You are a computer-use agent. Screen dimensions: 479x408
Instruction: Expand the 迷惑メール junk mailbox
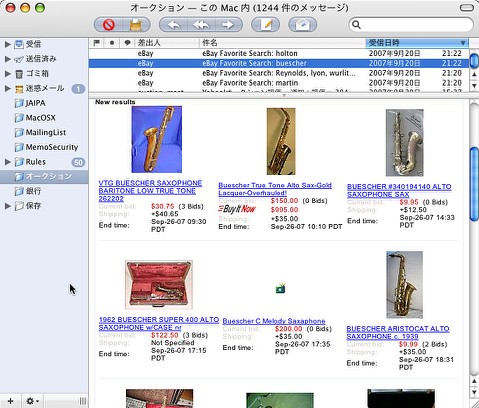(x=8, y=88)
